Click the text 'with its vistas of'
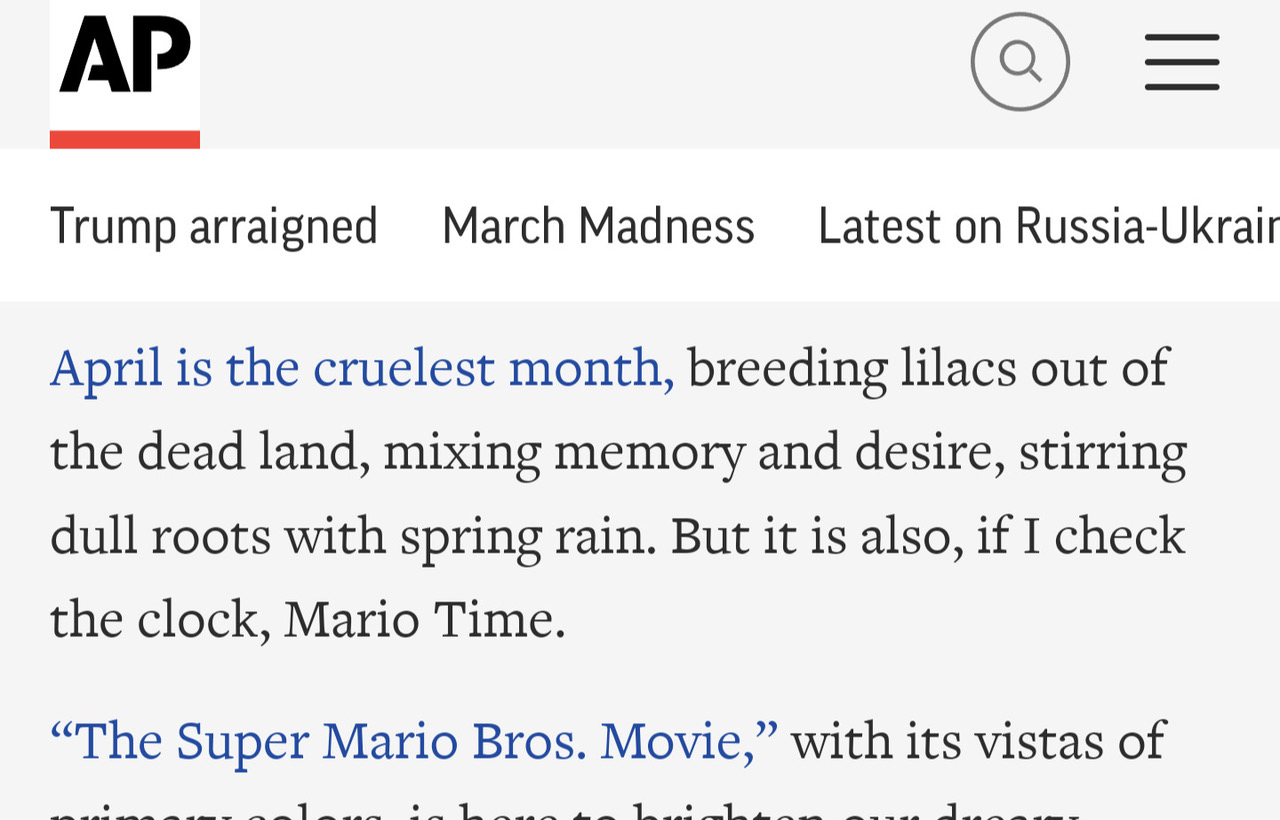Viewport: 1280px width, 820px height. [978, 742]
